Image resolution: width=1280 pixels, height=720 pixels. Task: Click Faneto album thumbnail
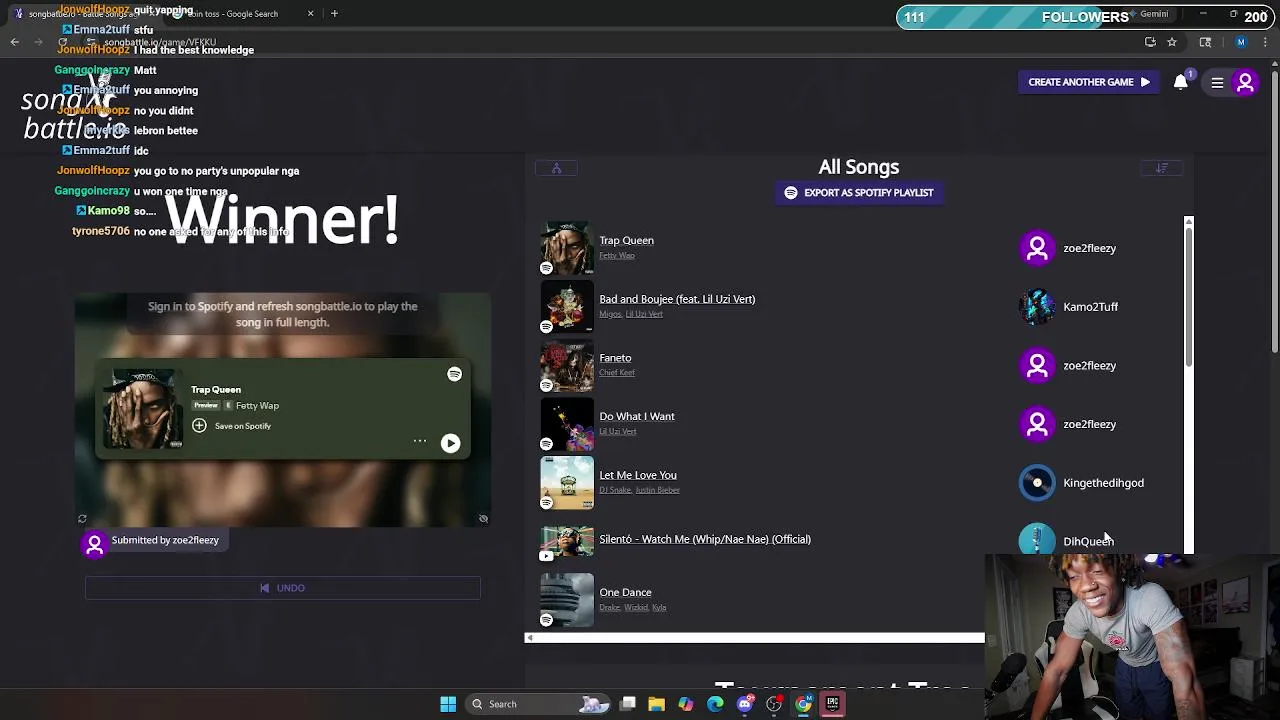click(x=567, y=366)
